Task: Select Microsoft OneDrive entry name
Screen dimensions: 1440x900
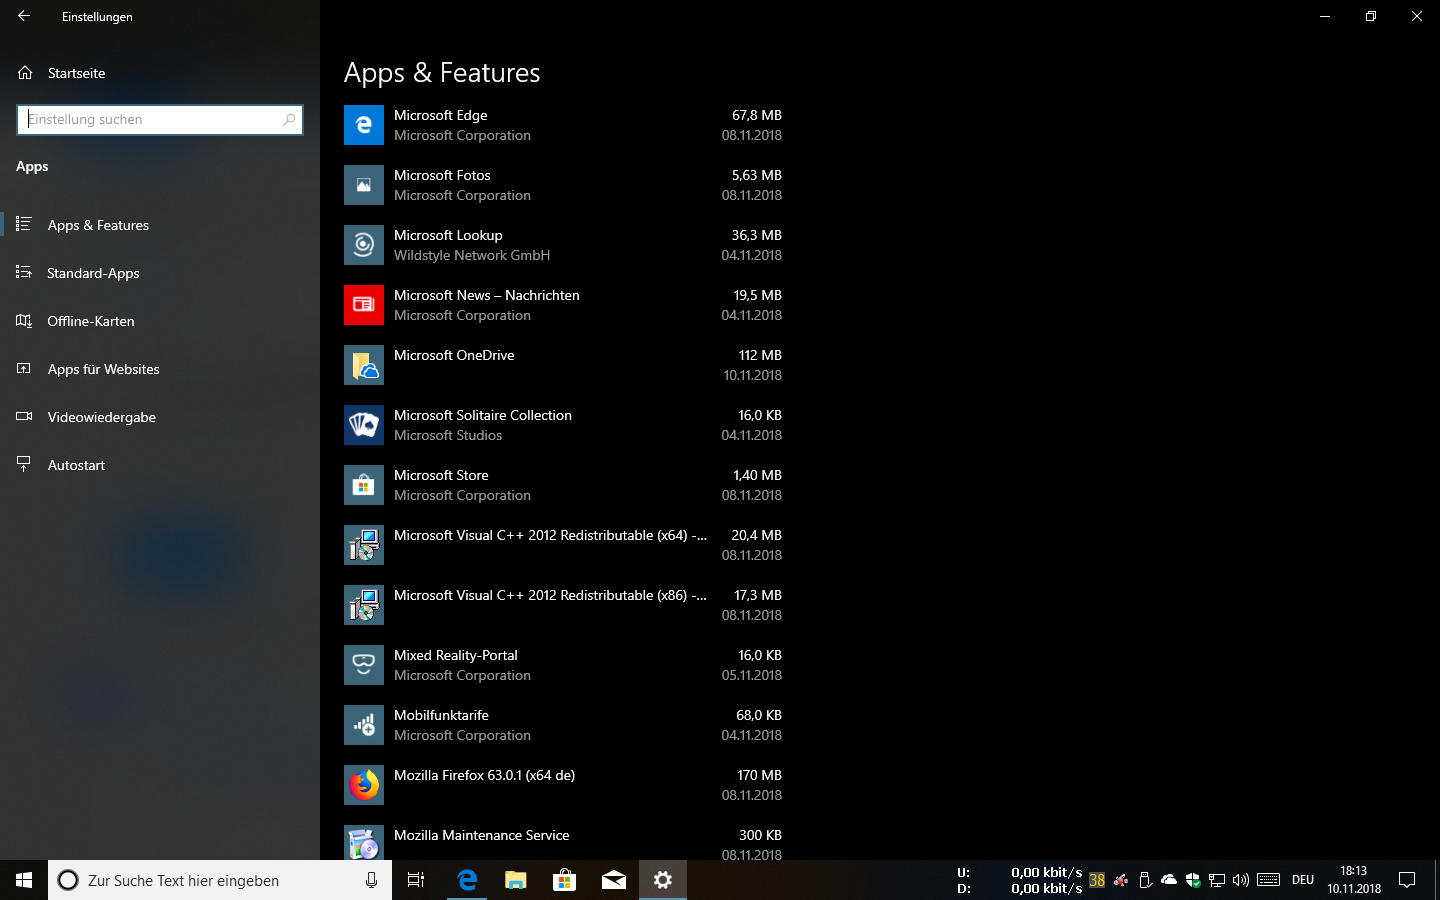Action: (454, 355)
